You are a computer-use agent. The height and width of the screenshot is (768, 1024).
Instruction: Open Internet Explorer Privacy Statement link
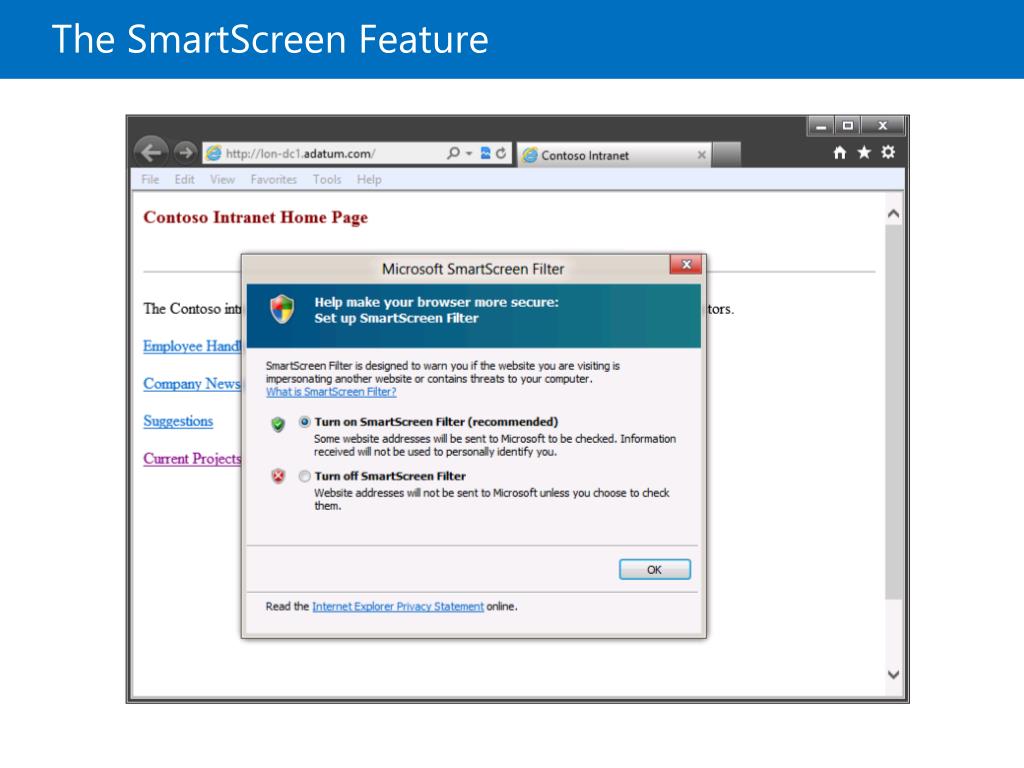pos(398,607)
